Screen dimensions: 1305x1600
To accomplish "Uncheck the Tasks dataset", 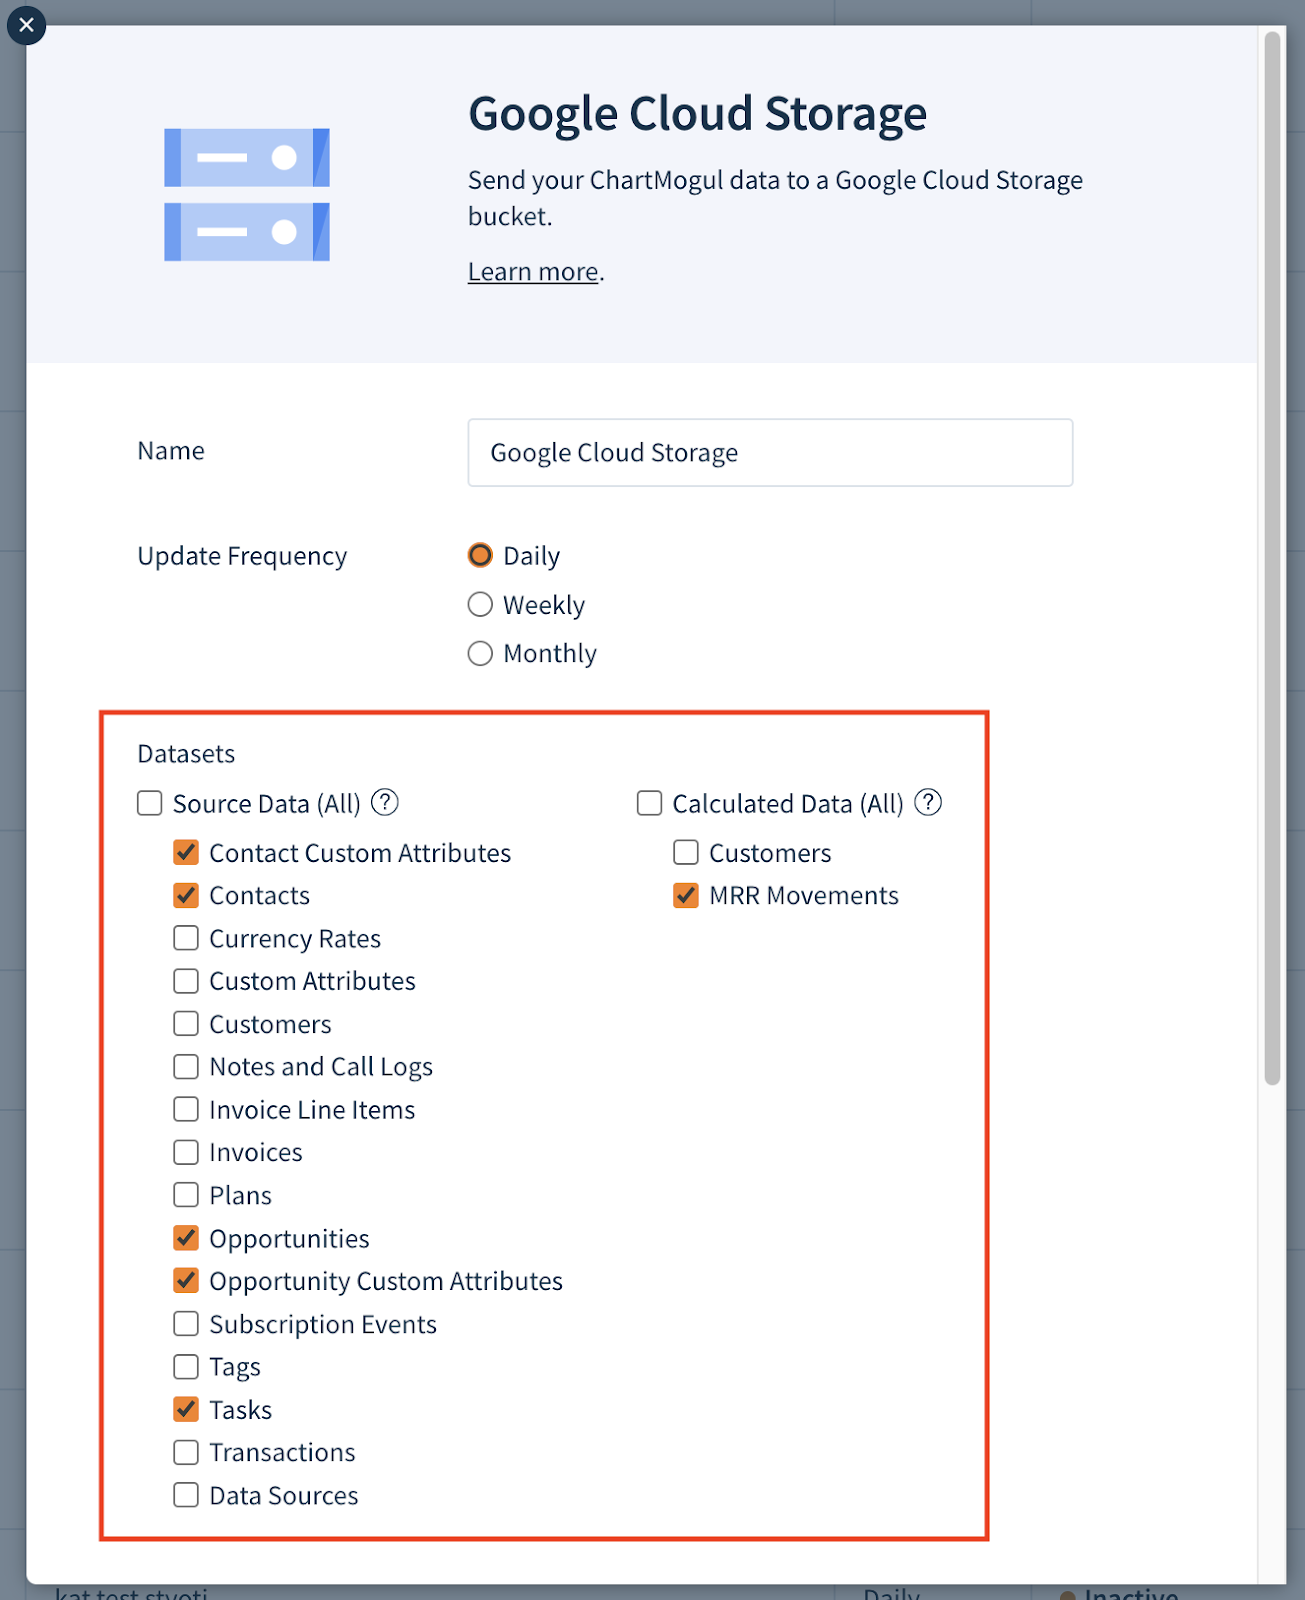I will click(186, 1409).
